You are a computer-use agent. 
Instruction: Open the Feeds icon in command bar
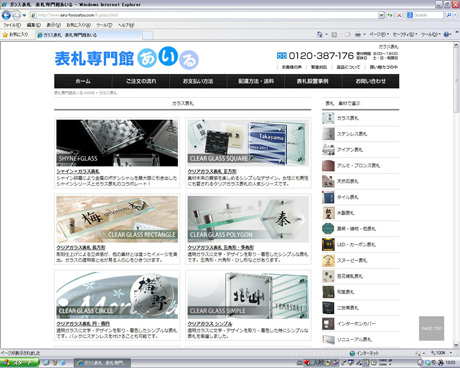click(x=334, y=34)
